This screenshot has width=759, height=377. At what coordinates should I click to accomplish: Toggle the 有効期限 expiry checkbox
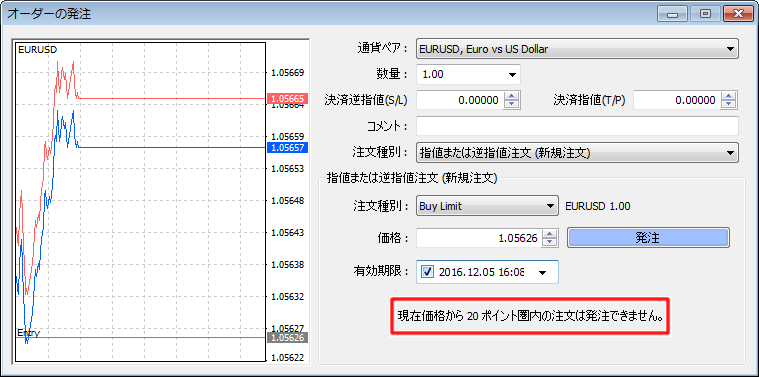point(427,272)
